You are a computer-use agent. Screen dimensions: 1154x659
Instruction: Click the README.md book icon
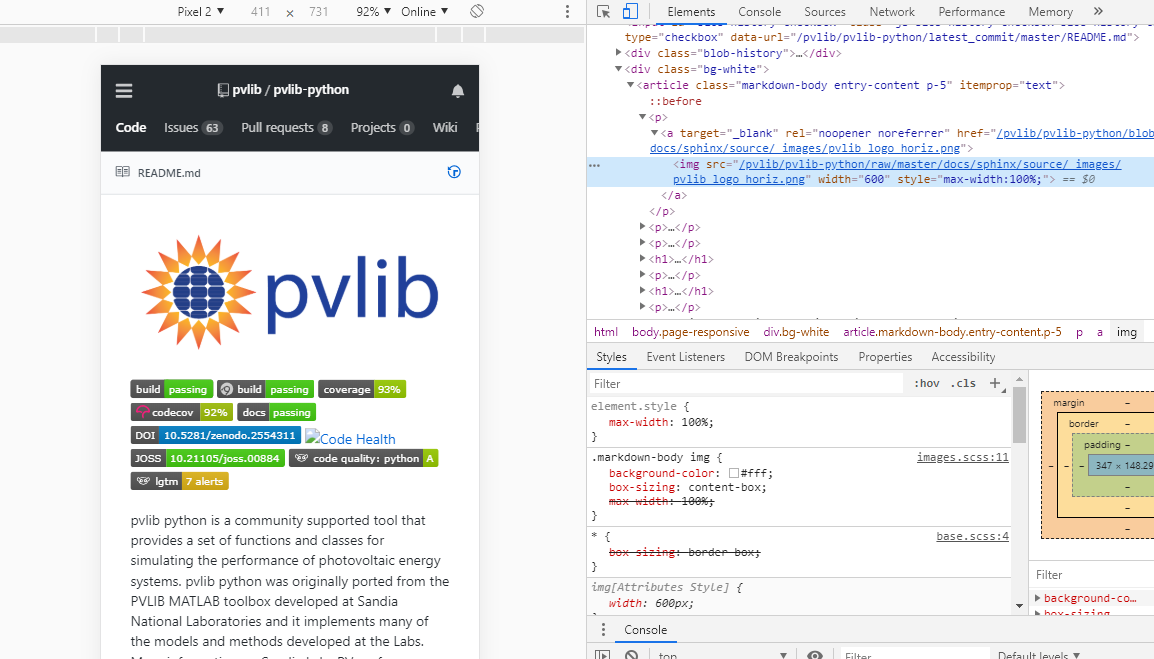pos(122,172)
